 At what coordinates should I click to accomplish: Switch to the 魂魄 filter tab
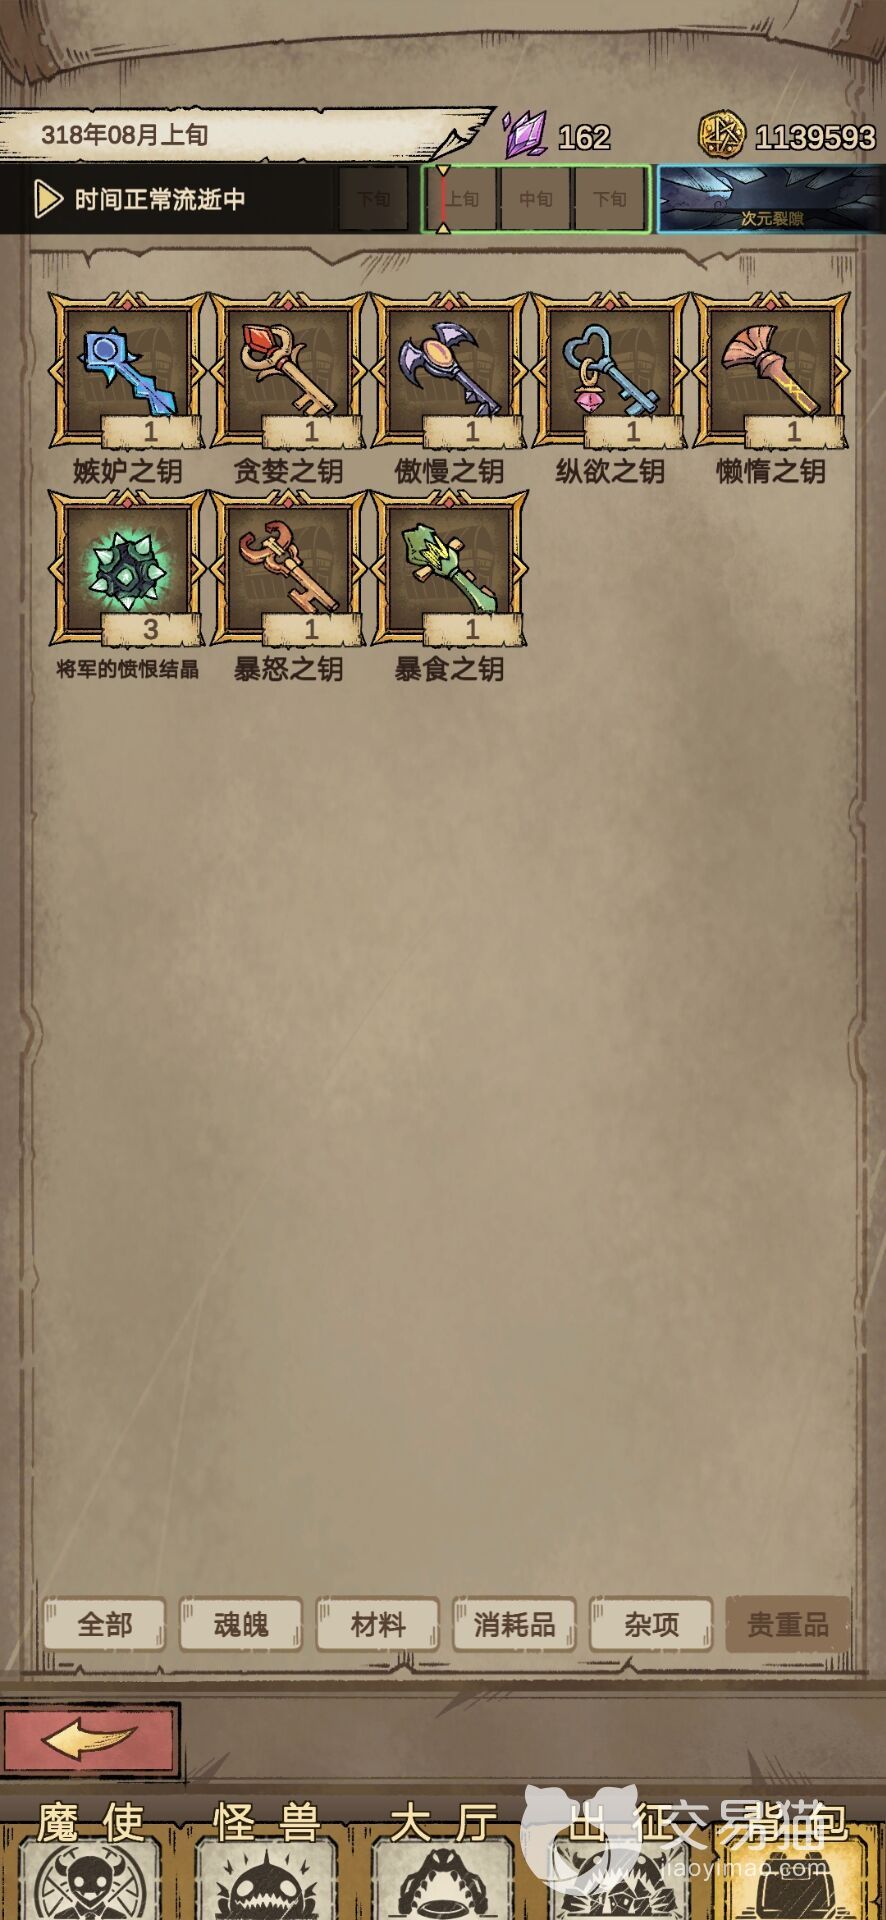[x=241, y=1624]
